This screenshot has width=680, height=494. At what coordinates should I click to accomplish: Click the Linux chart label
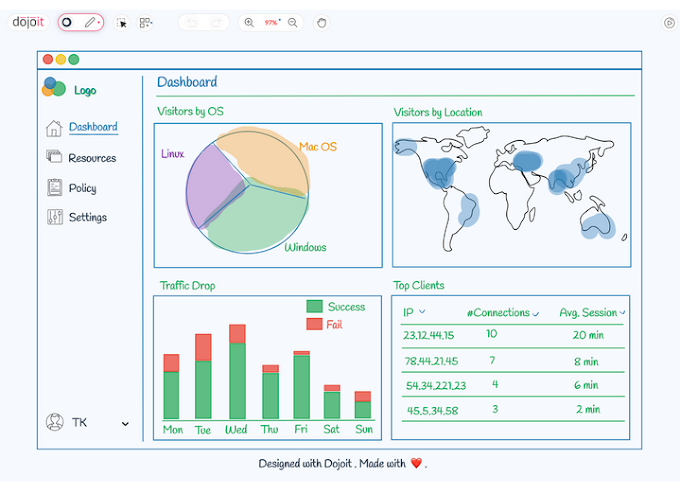[x=173, y=154]
